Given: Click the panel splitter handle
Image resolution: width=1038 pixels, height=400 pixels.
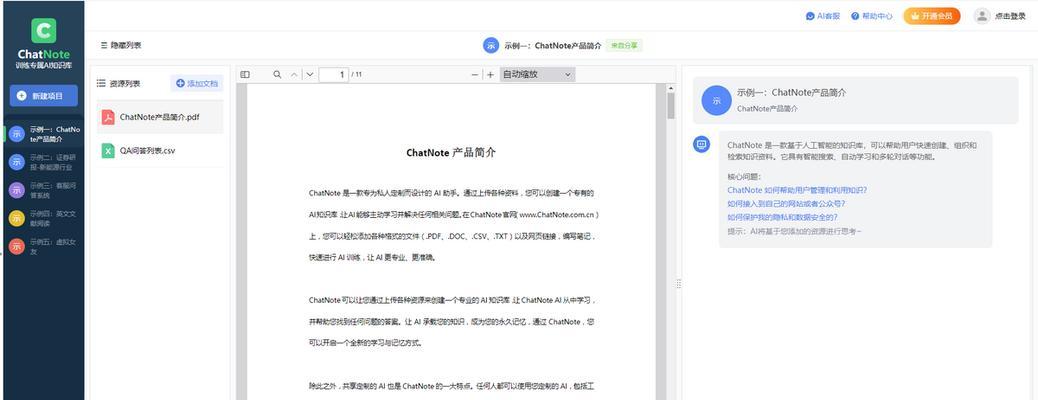Looking at the screenshot, I should (679, 283).
